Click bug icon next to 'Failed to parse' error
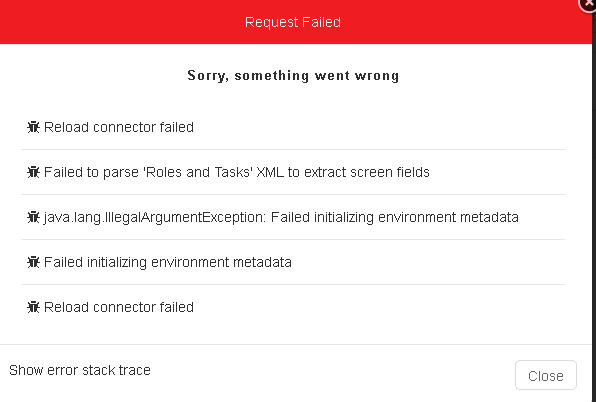 (x=33, y=172)
